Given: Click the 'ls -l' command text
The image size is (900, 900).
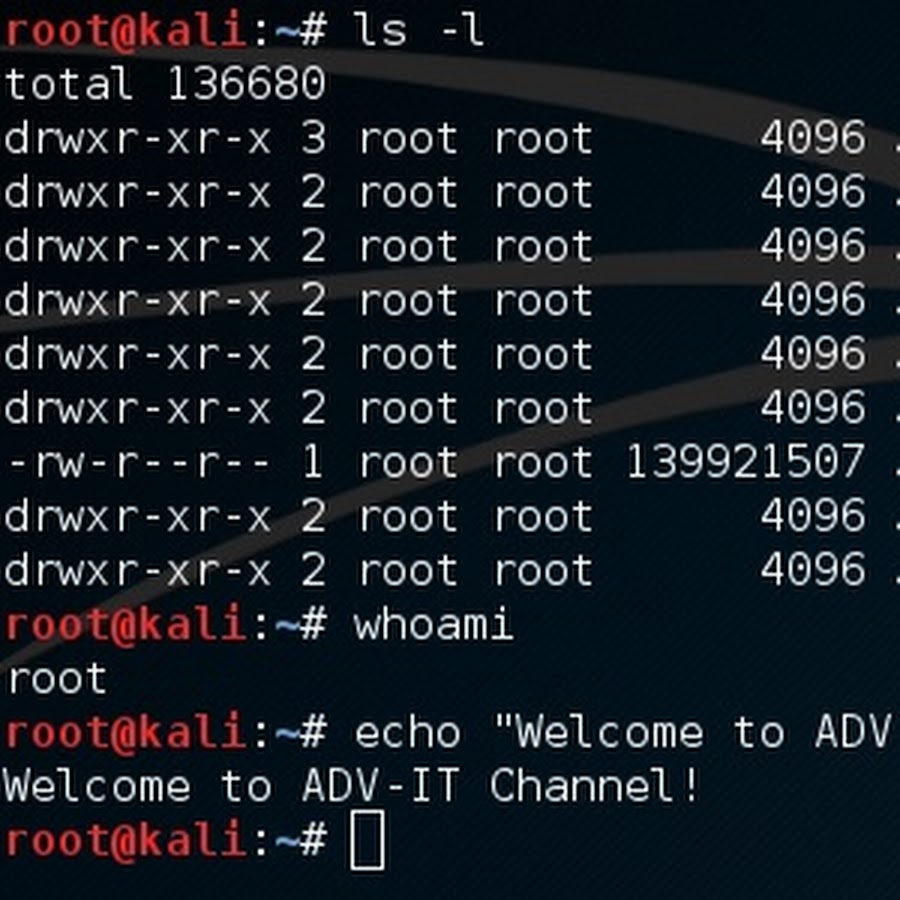Looking at the screenshot, I should pos(418,30).
